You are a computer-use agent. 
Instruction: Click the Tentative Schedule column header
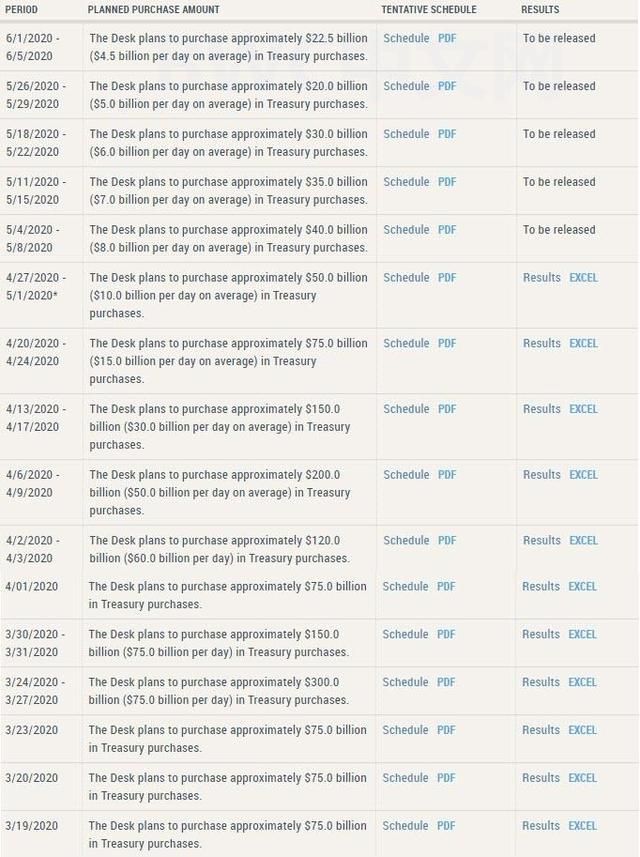coord(429,10)
